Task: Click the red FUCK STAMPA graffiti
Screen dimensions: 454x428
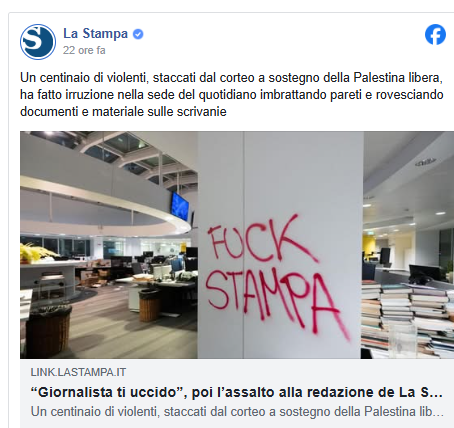Action: 277,277
